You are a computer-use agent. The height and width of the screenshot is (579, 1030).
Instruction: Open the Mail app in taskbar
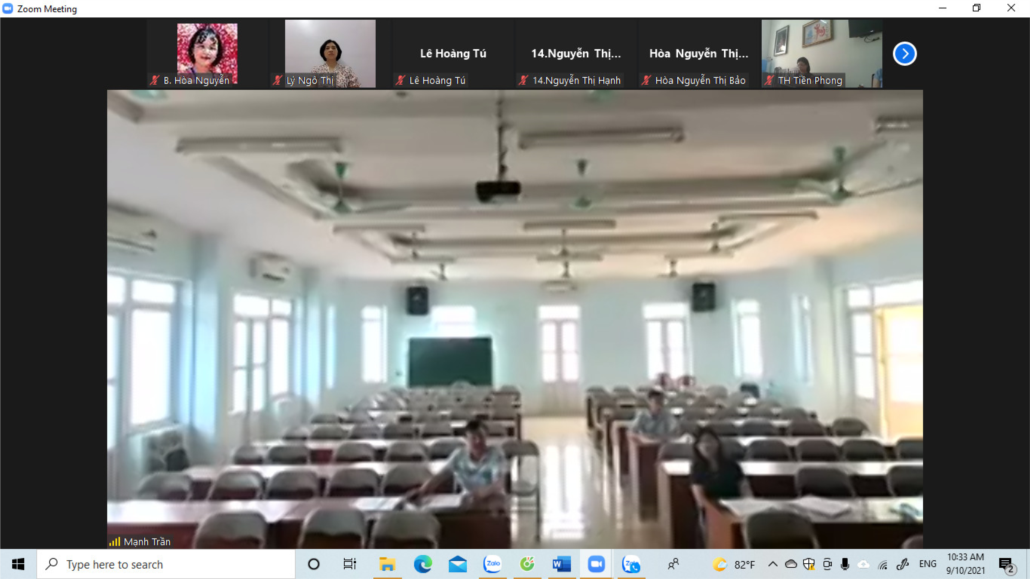pyautogui.click(x=457, y=564)
